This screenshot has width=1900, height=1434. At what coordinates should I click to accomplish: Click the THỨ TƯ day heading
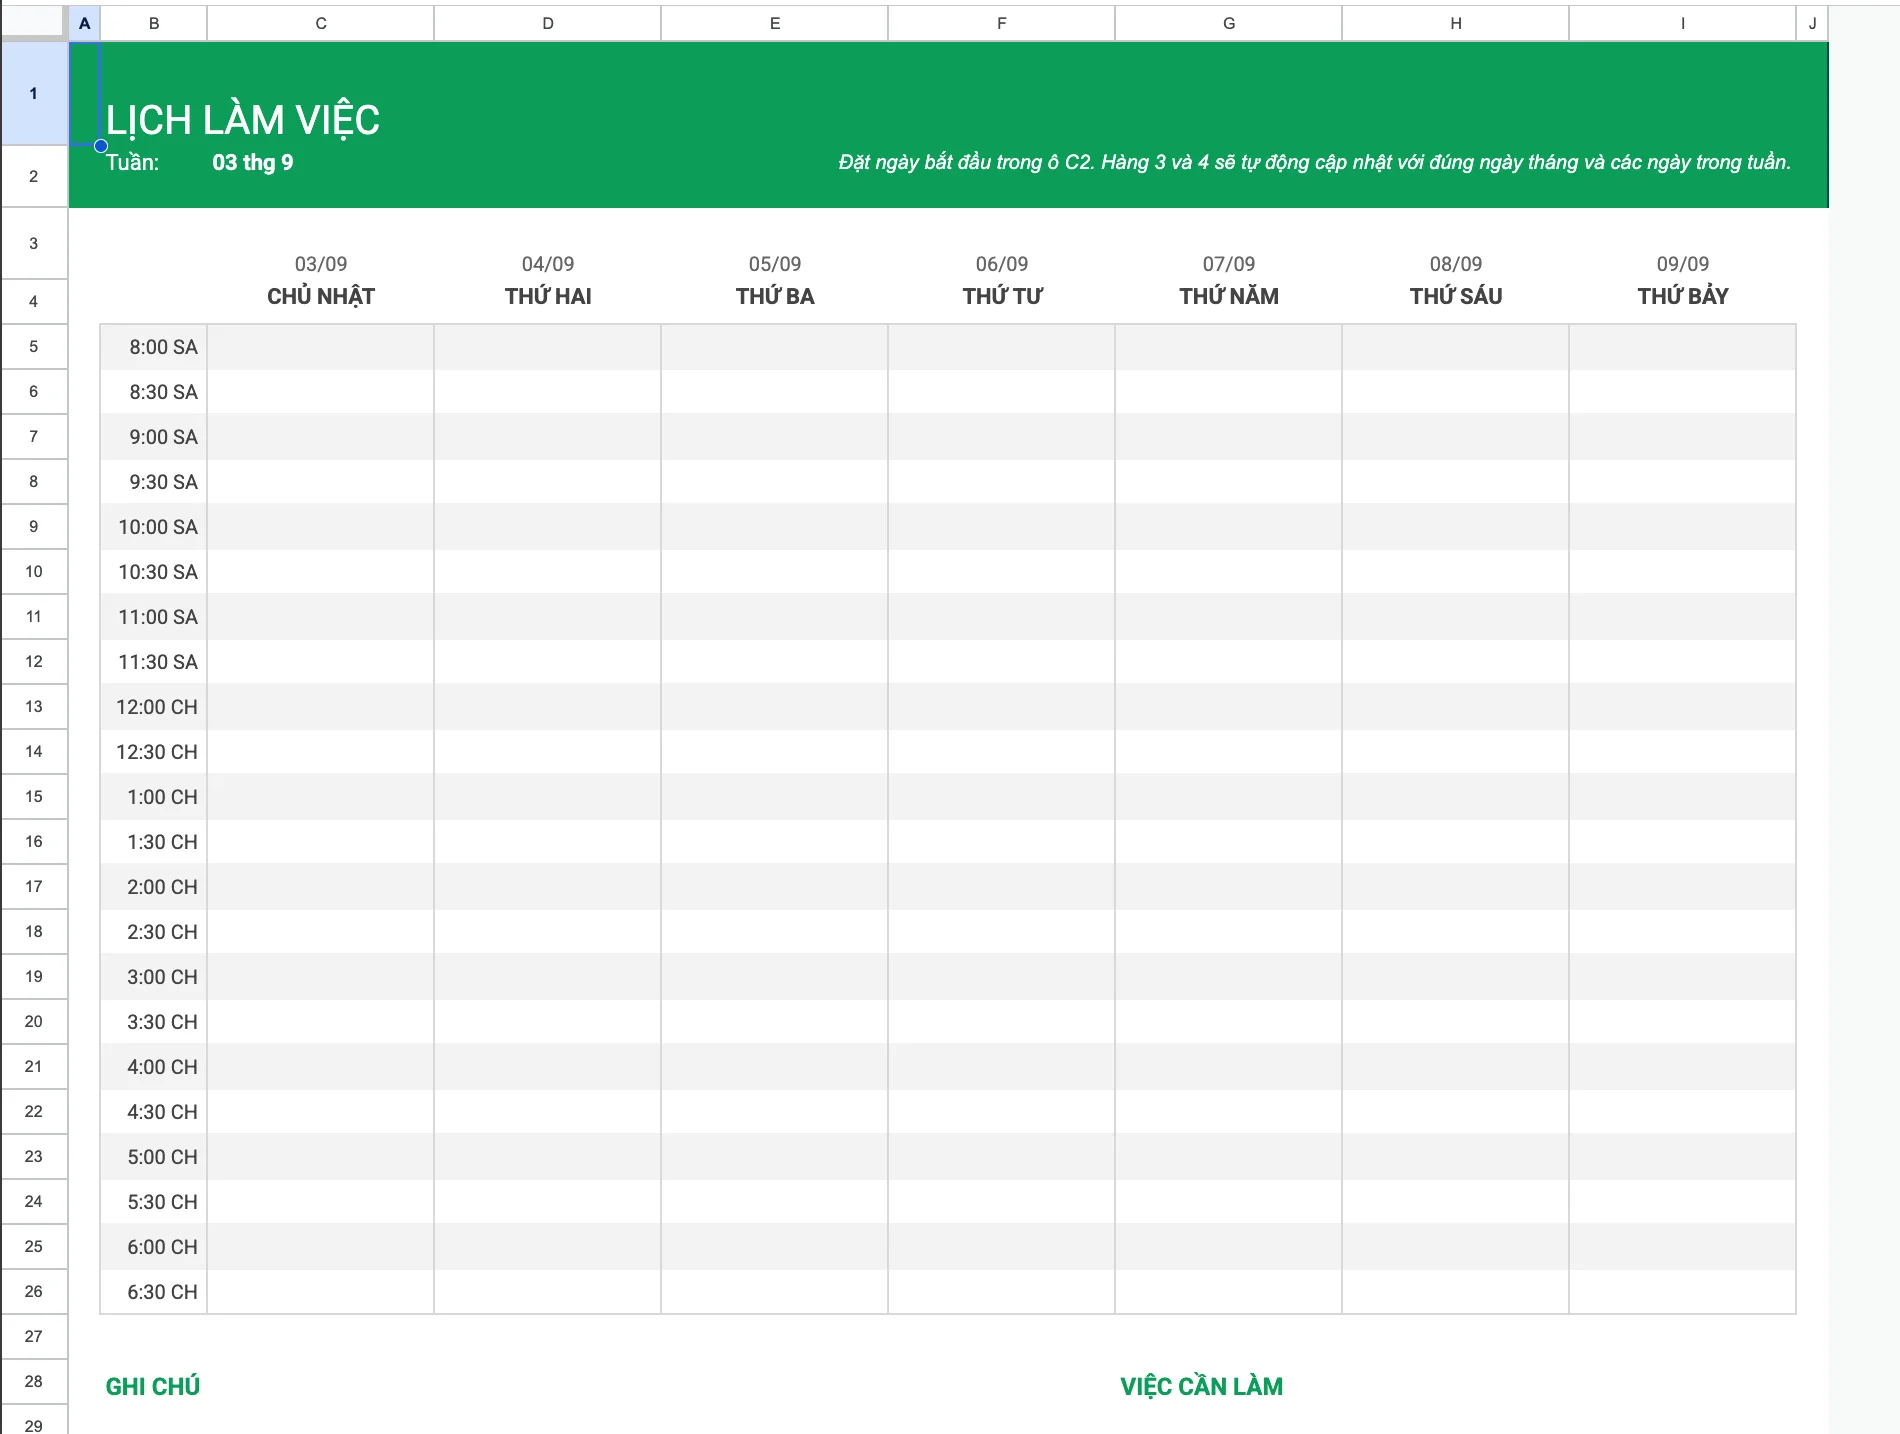click(x=1002, y=296)
